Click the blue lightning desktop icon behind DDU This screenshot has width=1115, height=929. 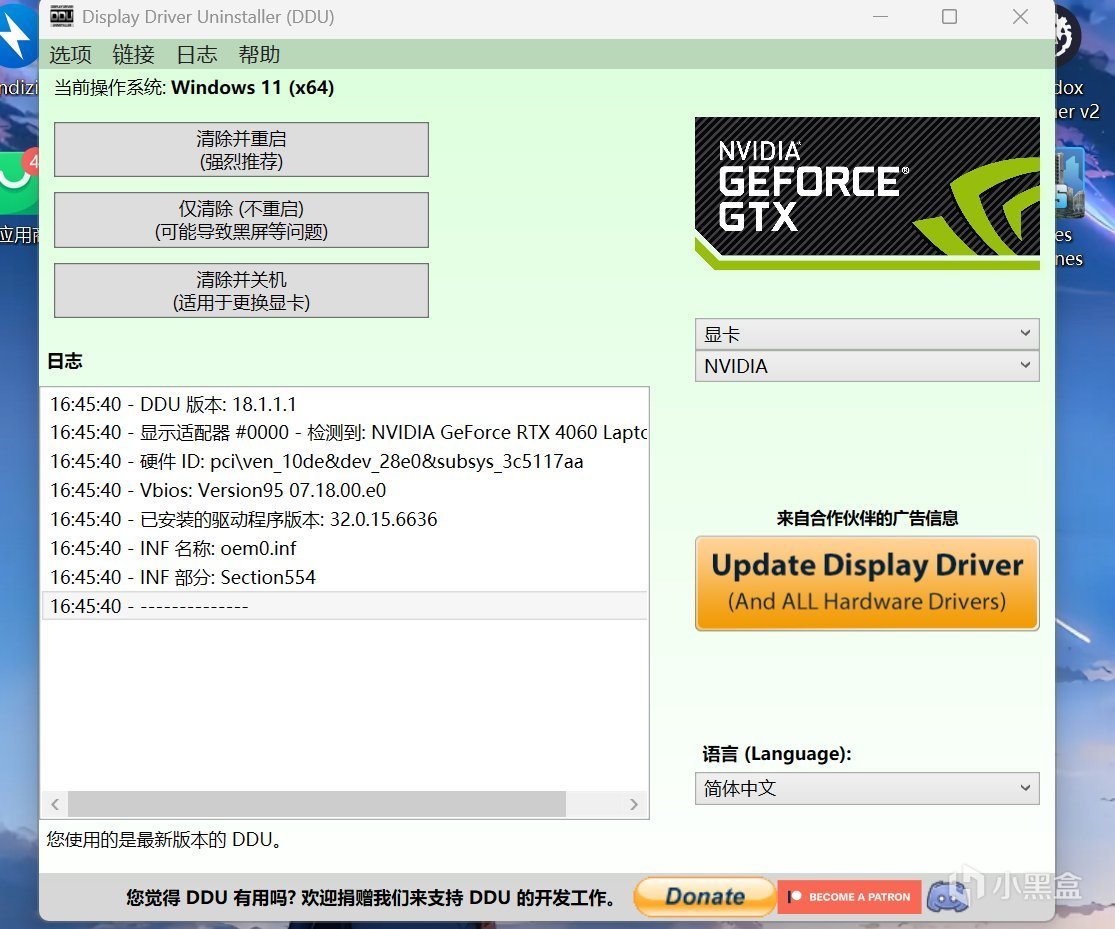pos(17,34)
